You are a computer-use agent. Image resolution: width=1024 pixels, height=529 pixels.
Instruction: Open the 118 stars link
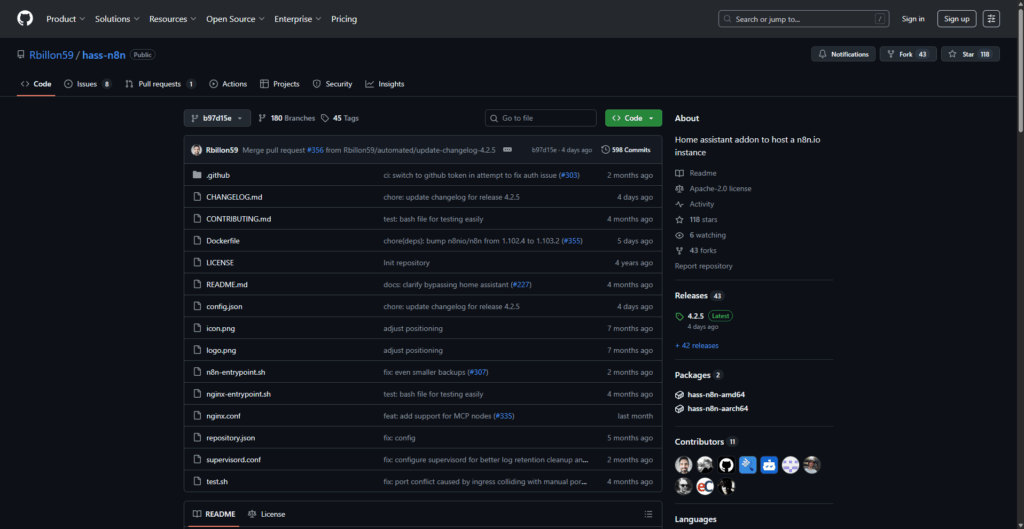click(x=703, y=219)
